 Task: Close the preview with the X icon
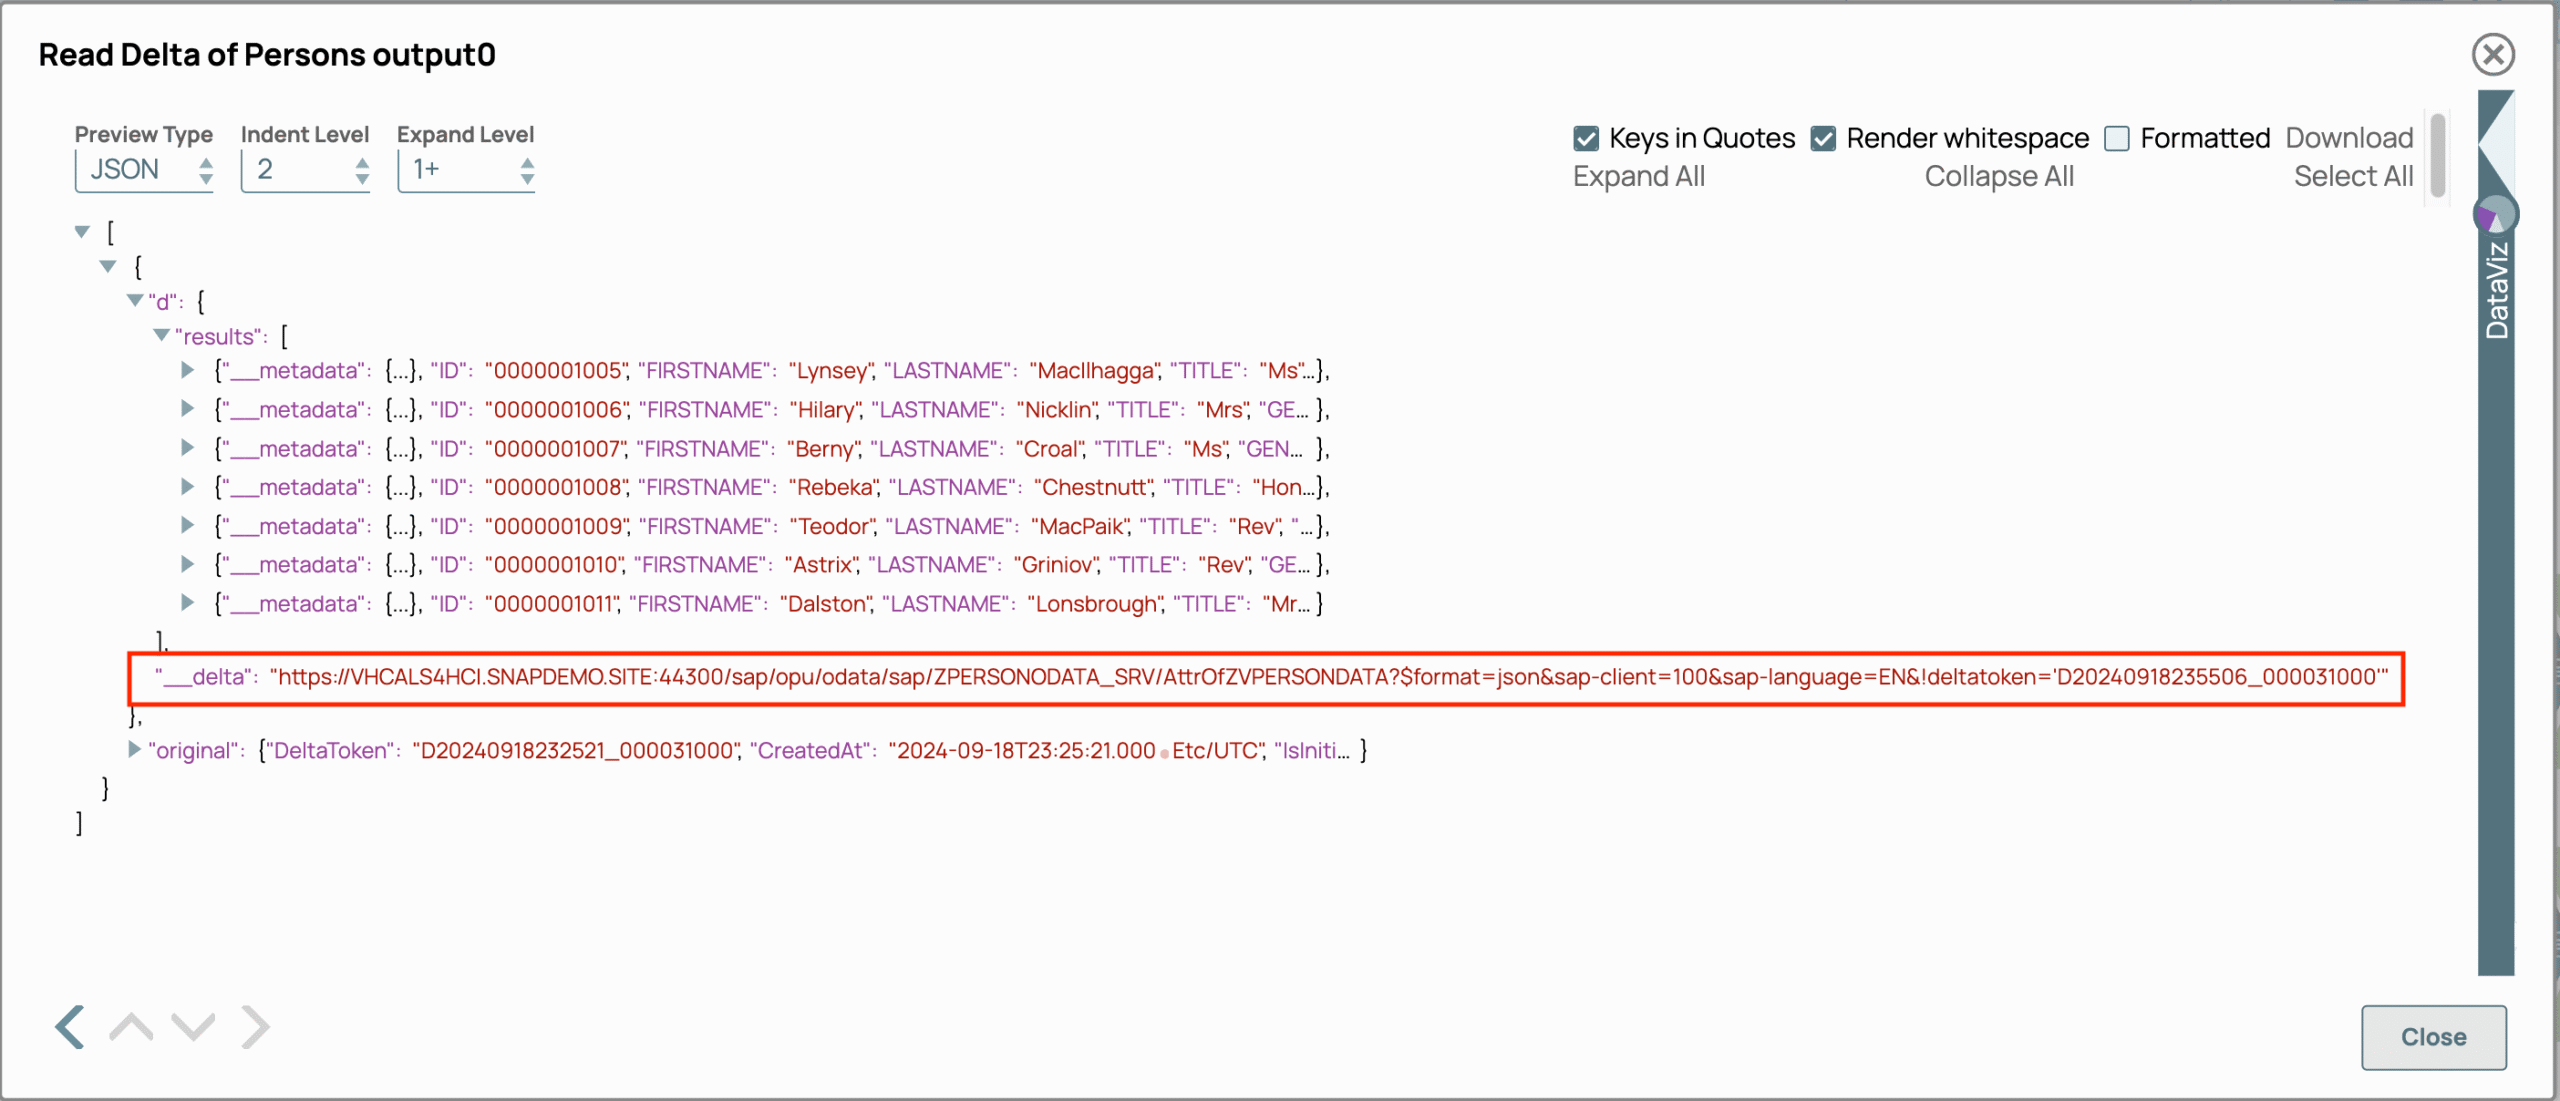[2493, 55]
